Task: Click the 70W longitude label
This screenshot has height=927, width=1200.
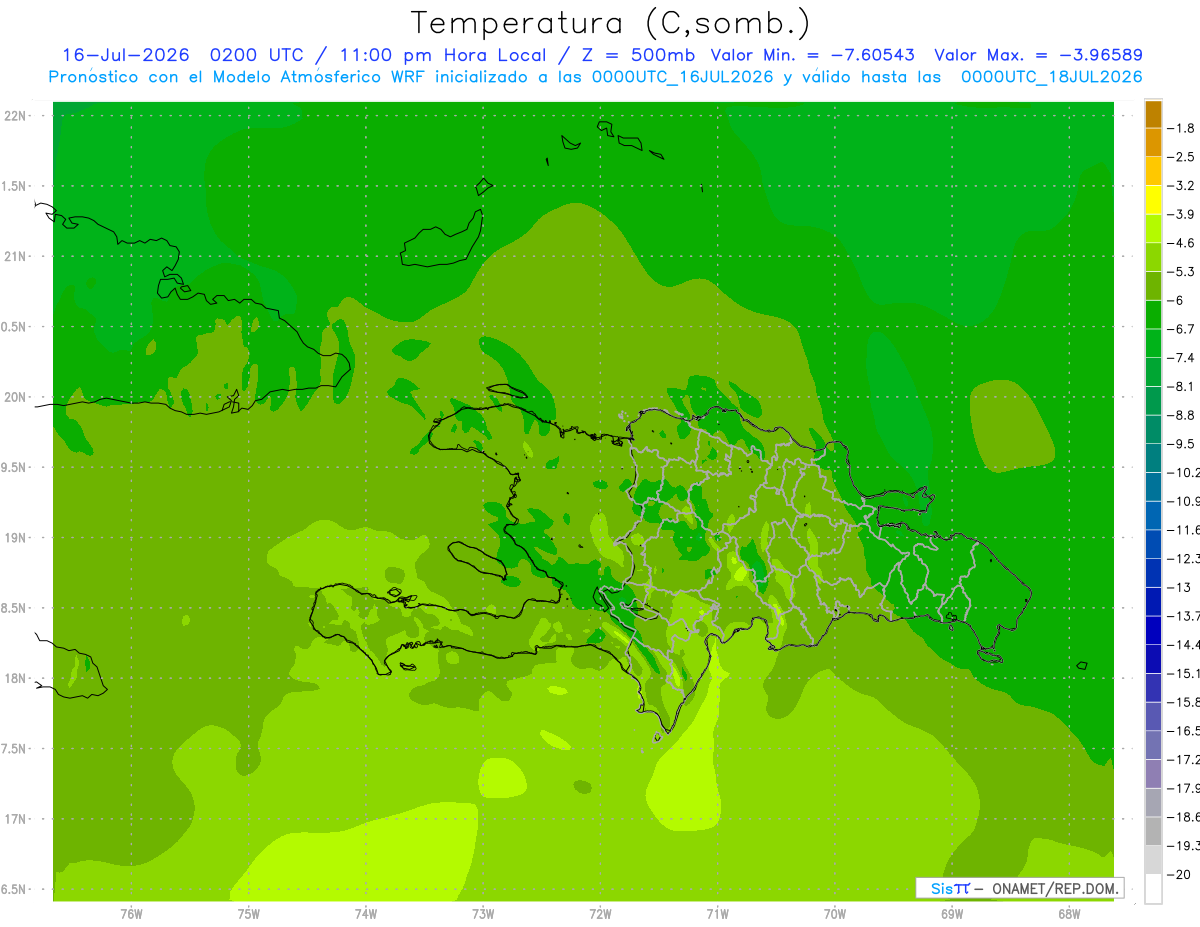Action: pyautogui.click(x=835, y=914)
